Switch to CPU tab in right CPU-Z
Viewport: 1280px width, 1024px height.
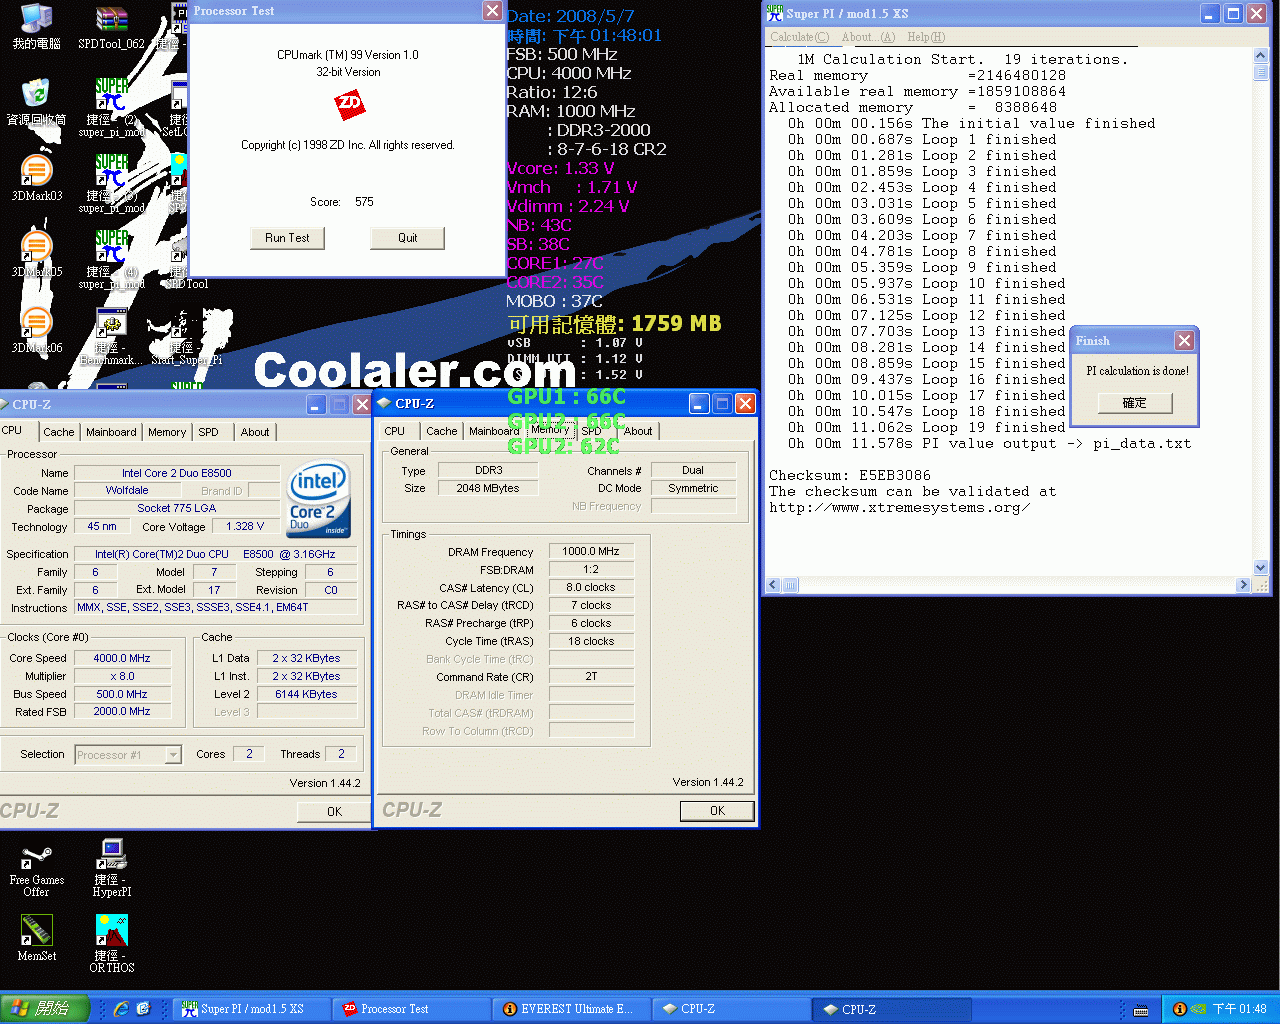[x=395, y=431]
